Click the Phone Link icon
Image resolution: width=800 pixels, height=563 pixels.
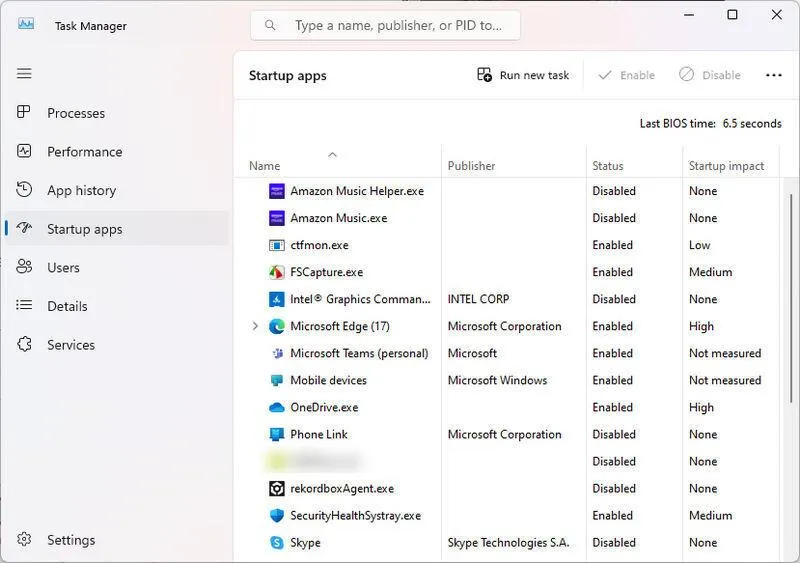point(277,434)
